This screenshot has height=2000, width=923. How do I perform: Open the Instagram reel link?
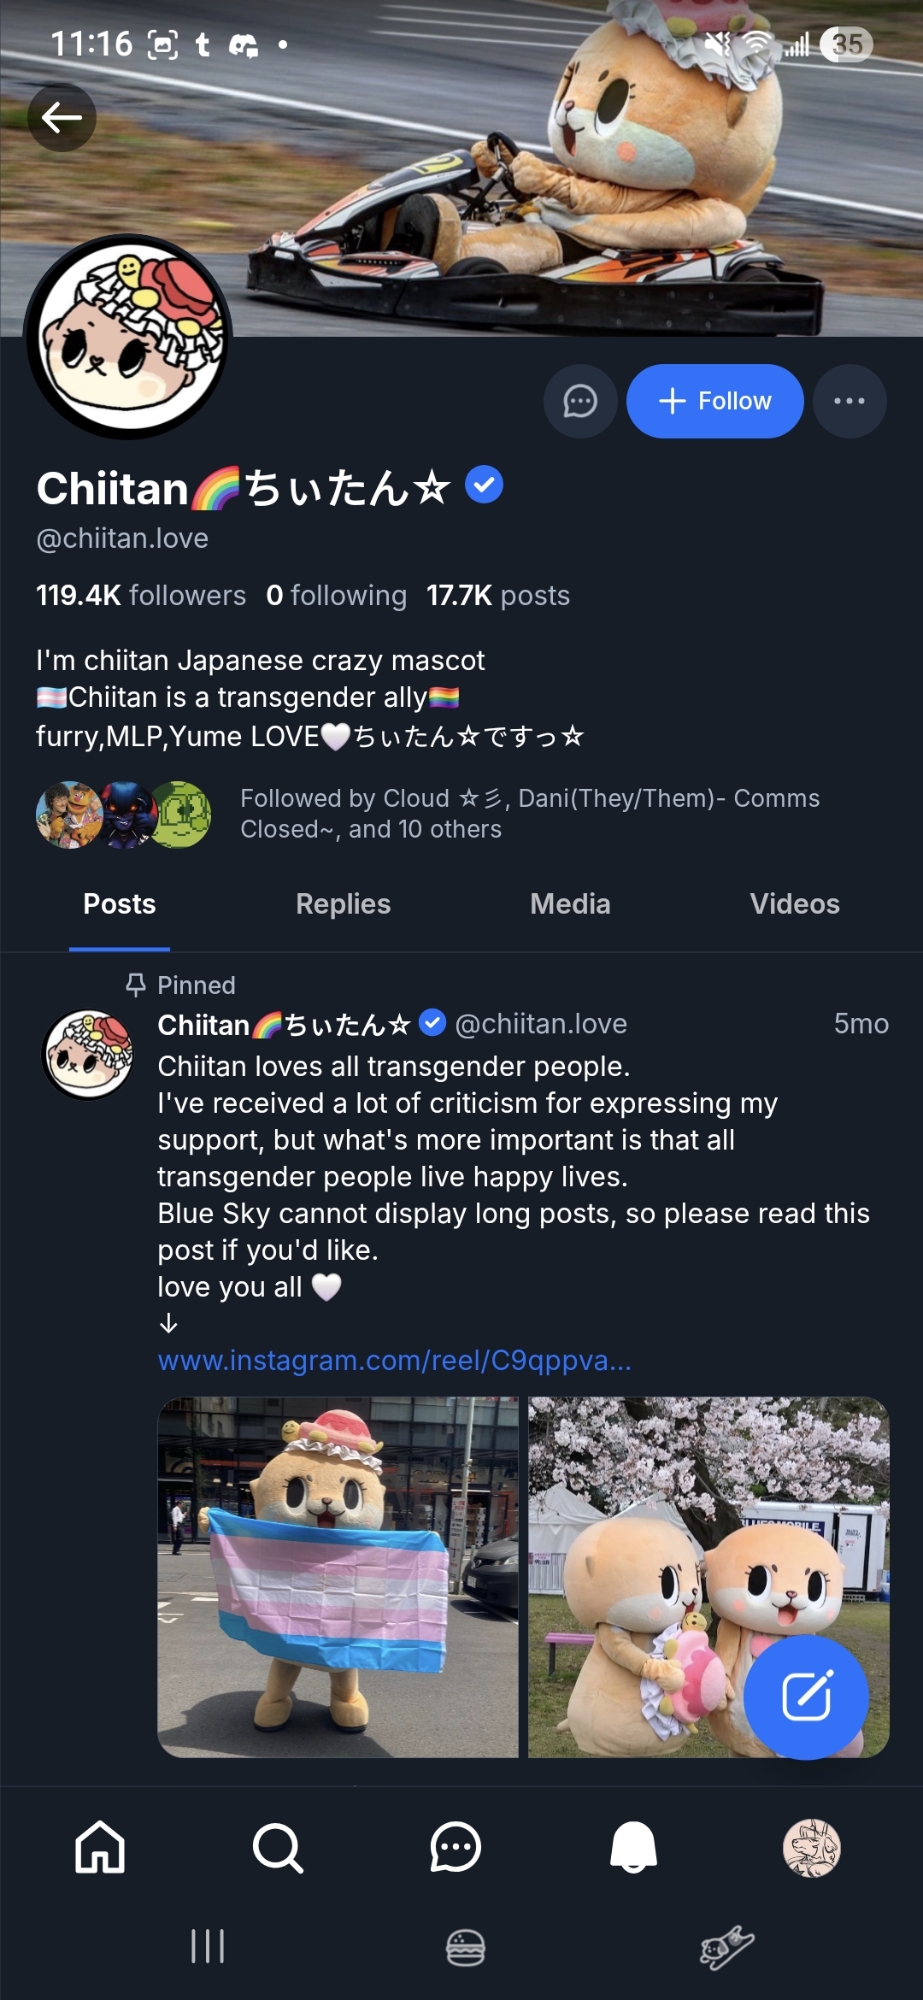click(x=394, y=1361)
